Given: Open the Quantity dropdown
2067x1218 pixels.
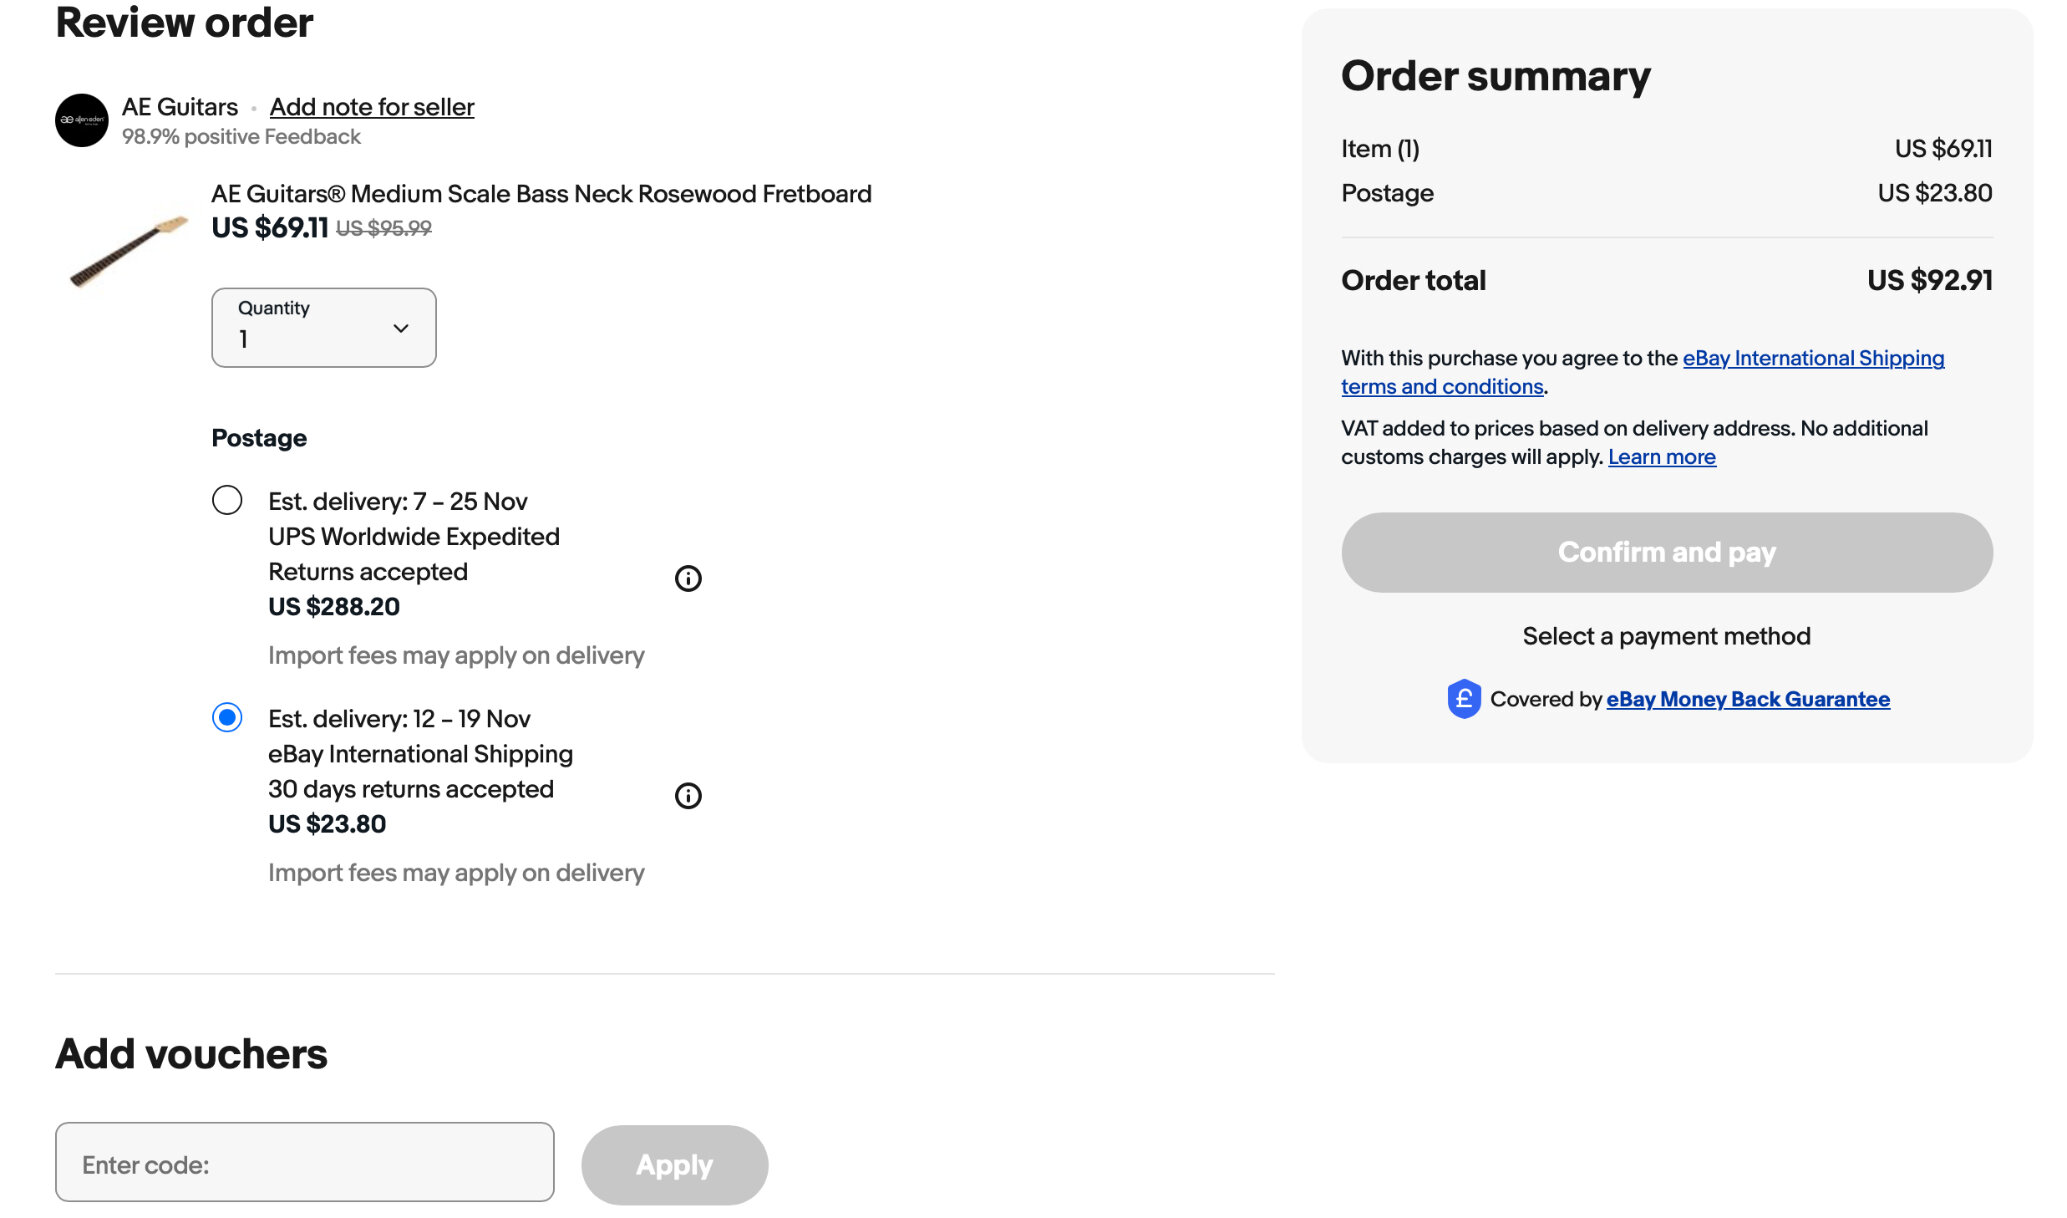Looking at the screenshot, I should pos(323,328).
